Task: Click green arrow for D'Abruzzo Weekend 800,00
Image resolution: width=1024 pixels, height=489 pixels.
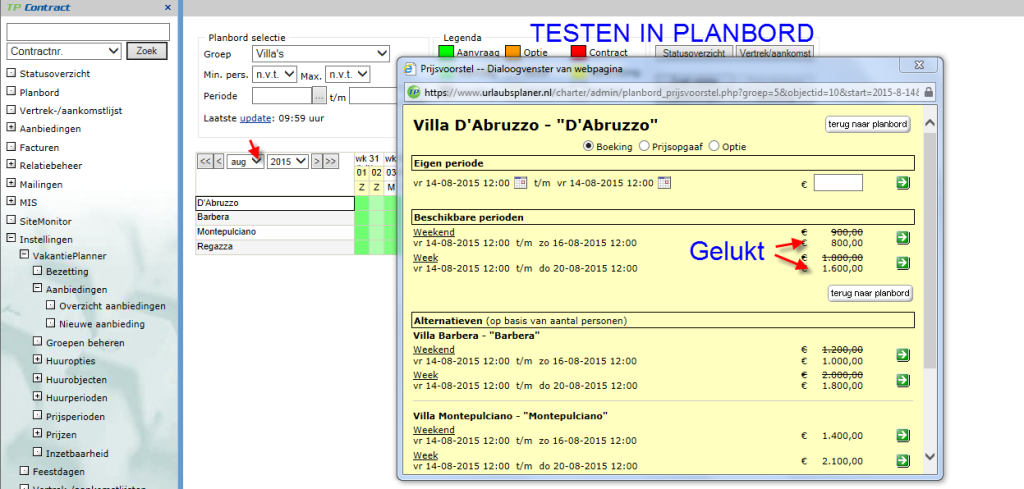Action: click(x=903, y=238)
